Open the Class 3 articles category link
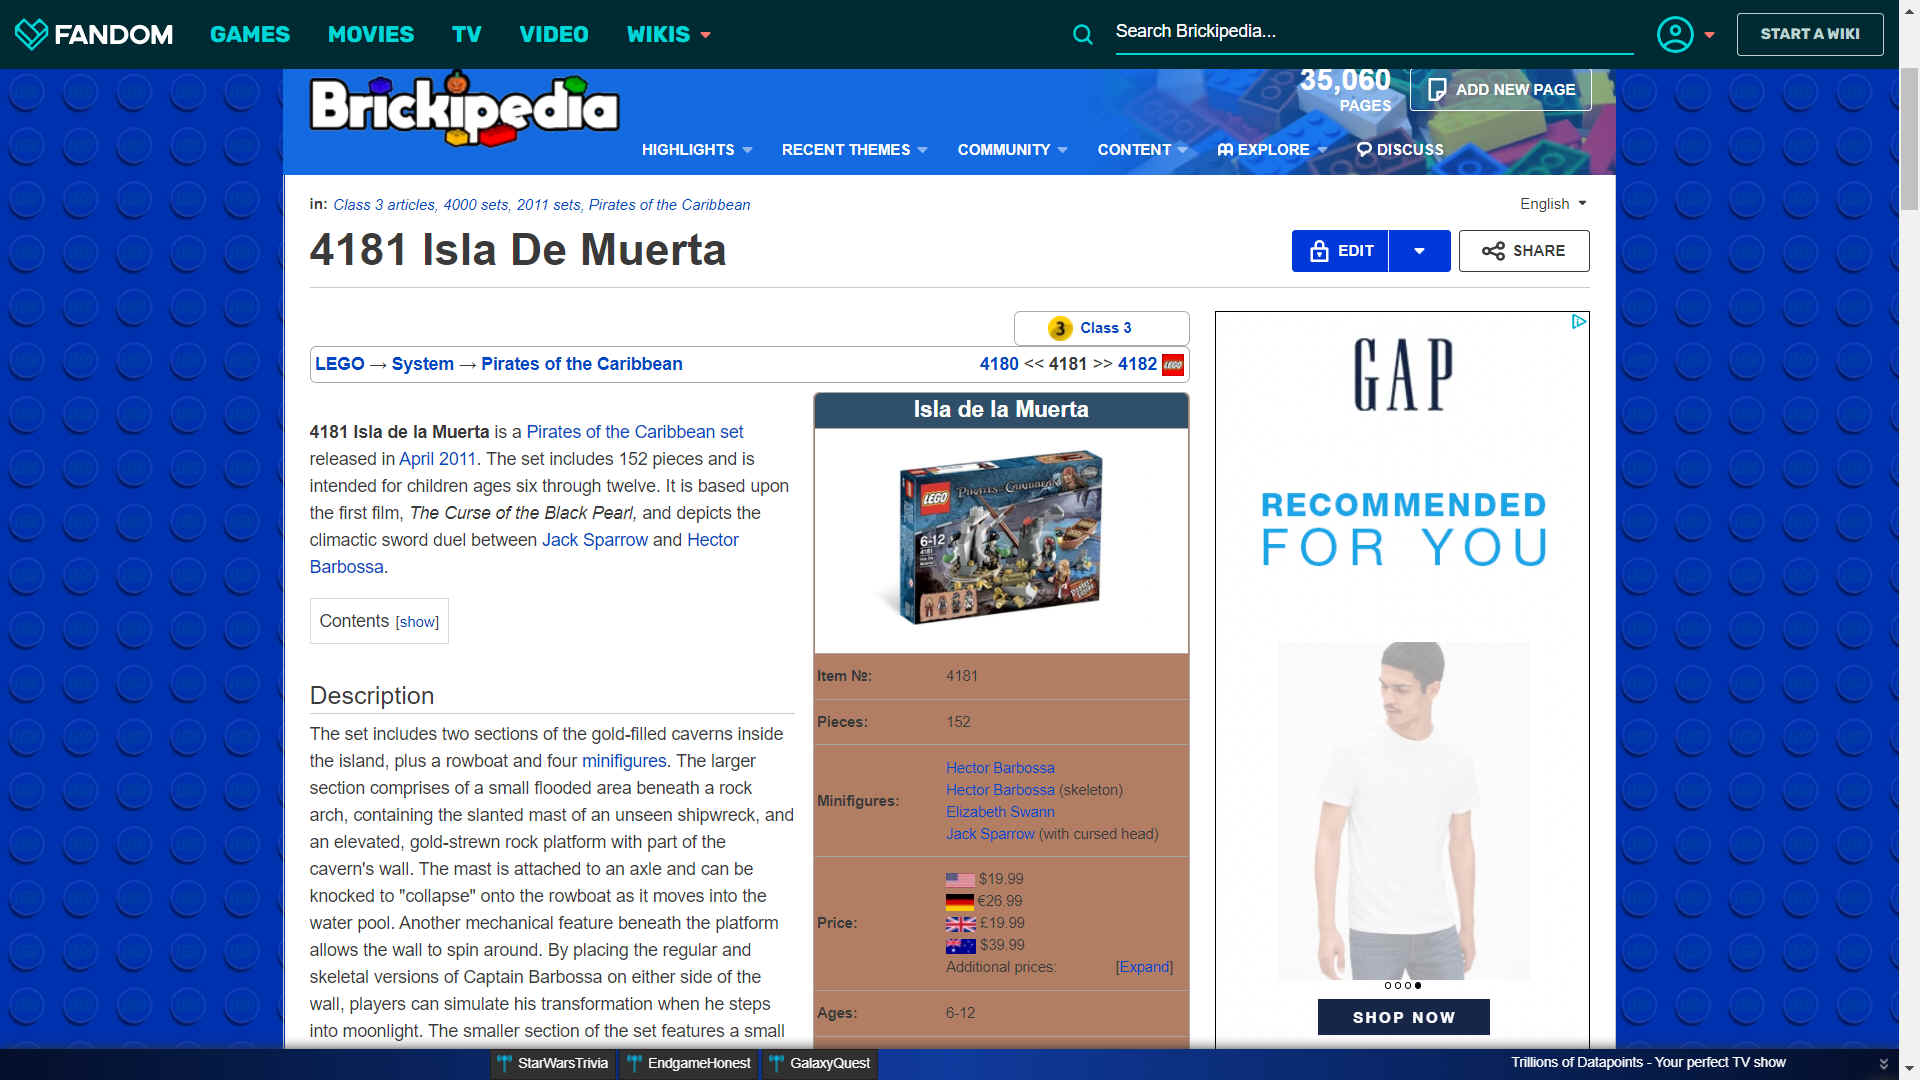This screenshot has width=1920, height=1080. pyautogui.click(x=383, y=205)
